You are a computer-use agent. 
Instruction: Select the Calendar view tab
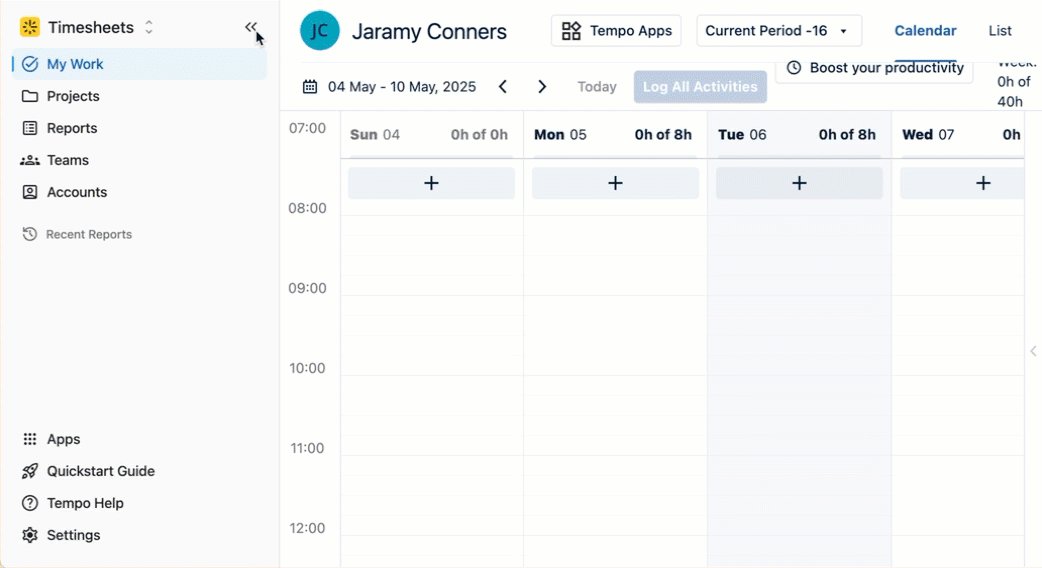(x=925, y=31)
